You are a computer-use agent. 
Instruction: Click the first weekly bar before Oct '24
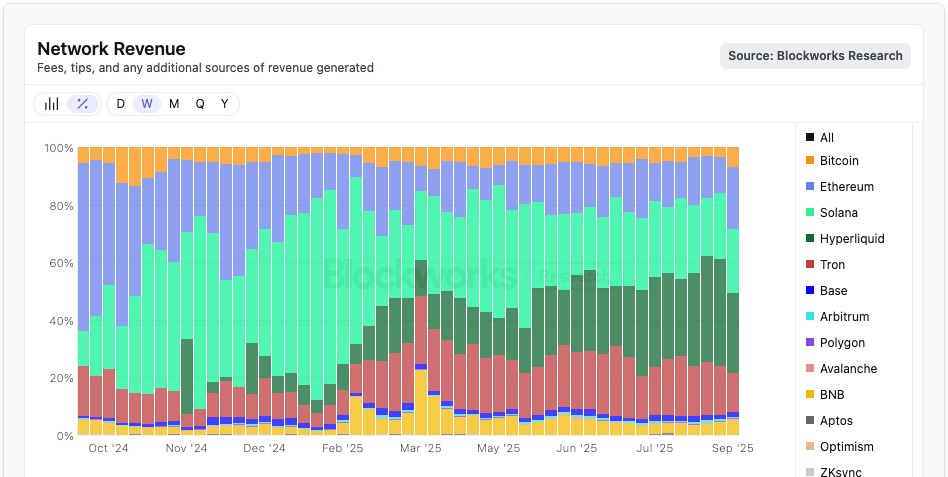(x=83, y=291)
